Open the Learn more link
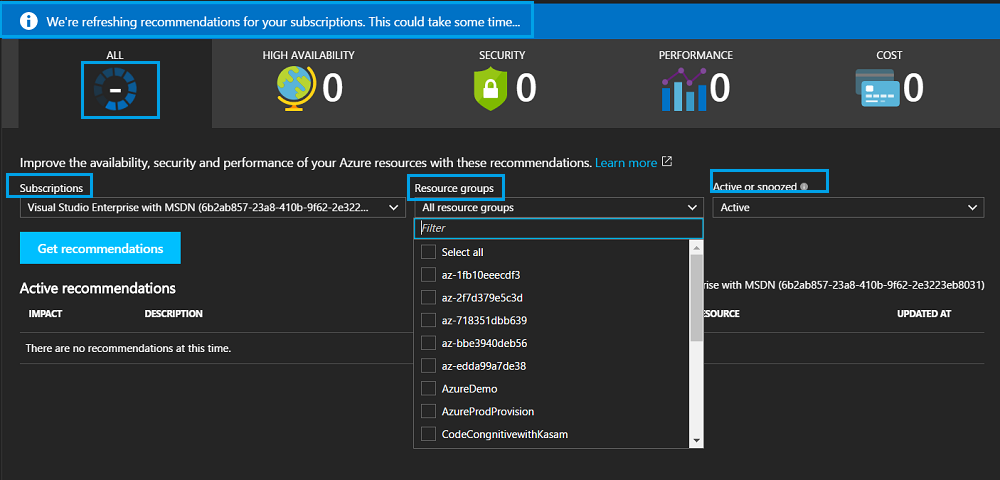 click(x=626, y=162)
